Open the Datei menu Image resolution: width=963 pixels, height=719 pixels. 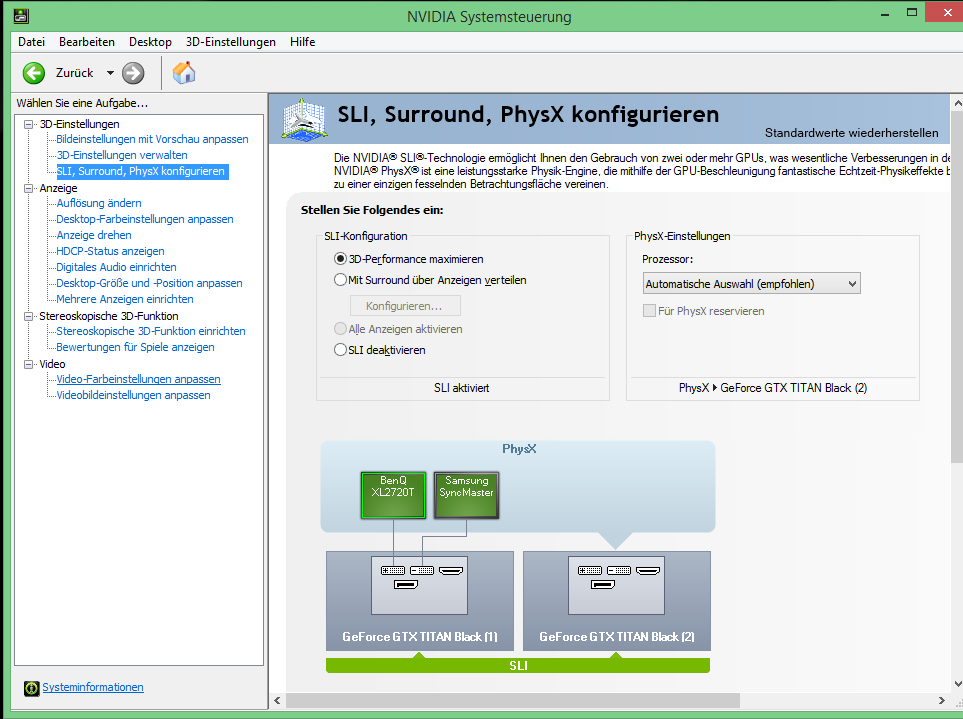(31, 42)
